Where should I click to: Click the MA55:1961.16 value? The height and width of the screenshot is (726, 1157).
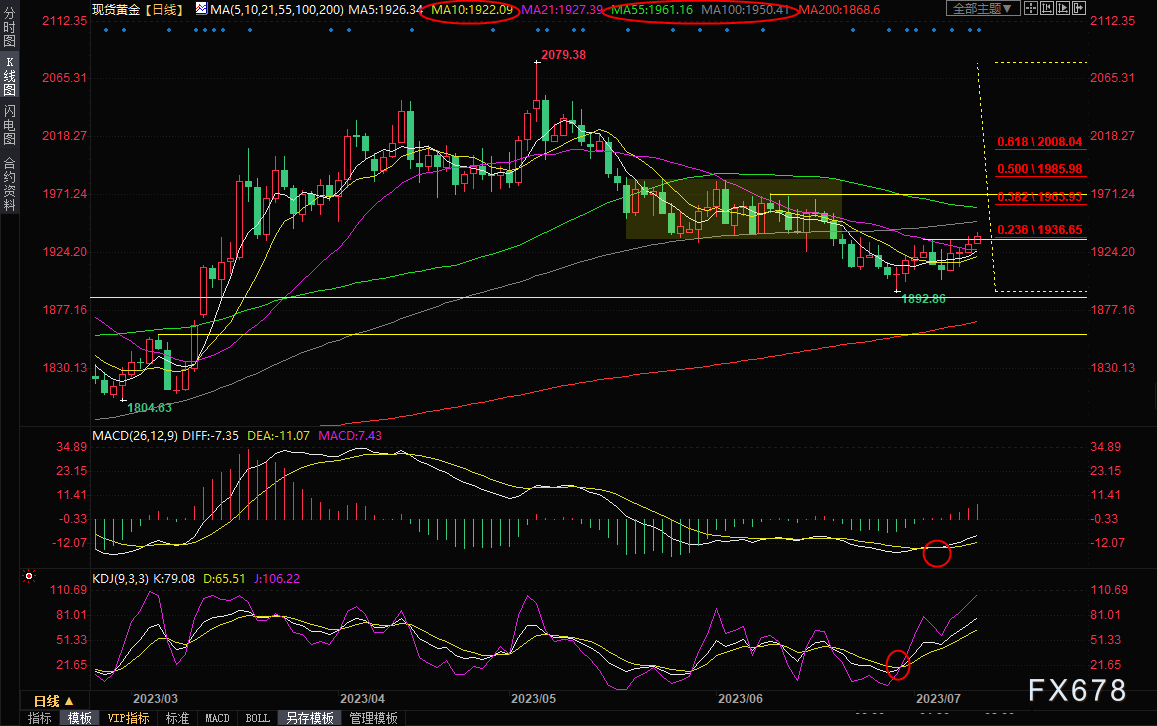click(x=652, y=10)
